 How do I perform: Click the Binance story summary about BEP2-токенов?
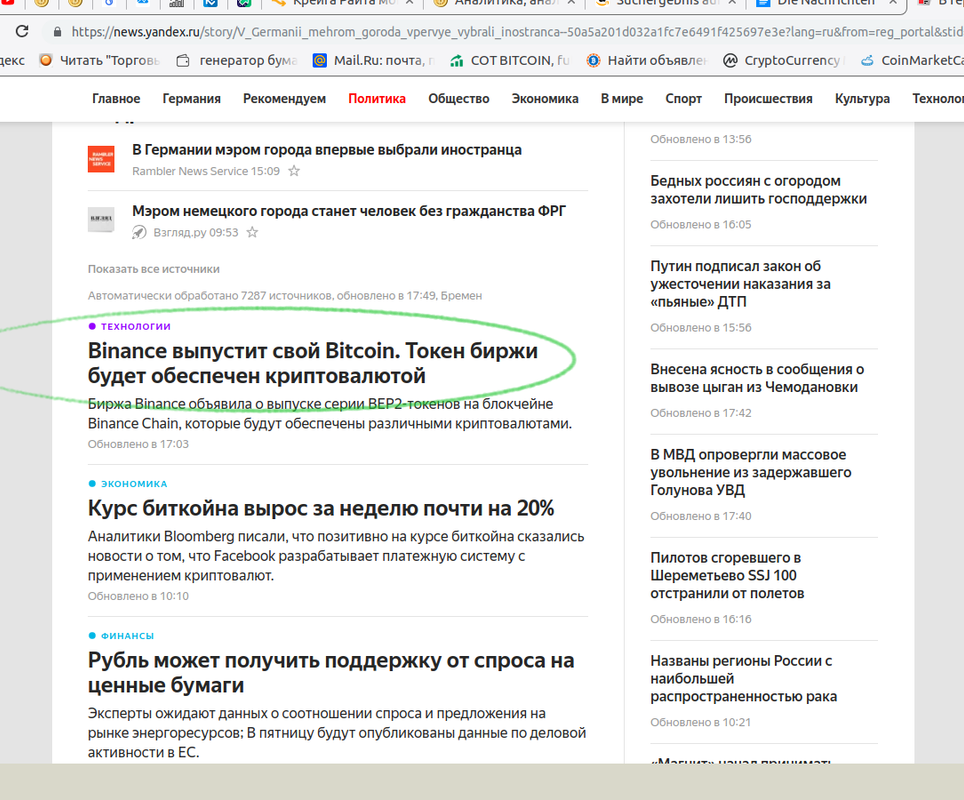click(330, 414)
